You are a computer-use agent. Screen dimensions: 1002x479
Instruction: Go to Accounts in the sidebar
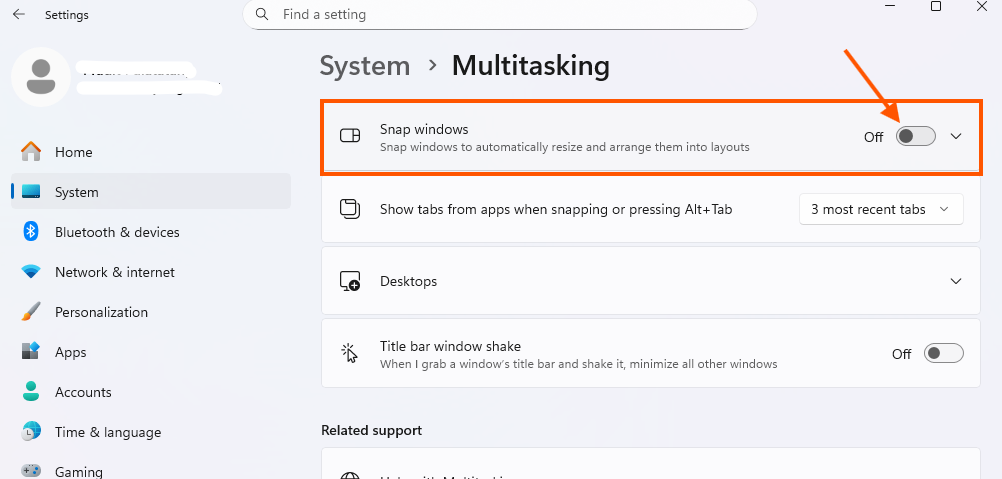[83, 392]
